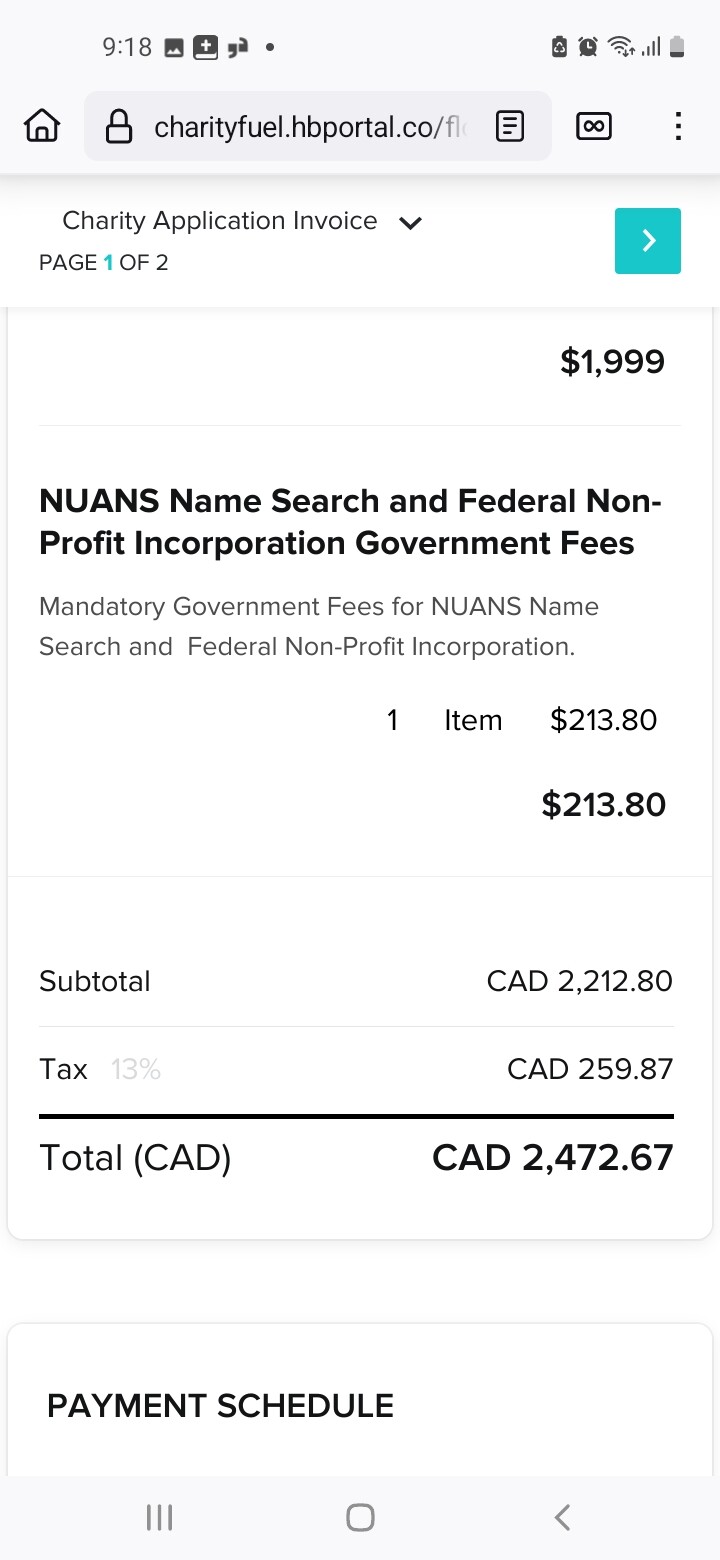Tap the Total CAD 2,472.67 amount
720x1560 pixels.
tap(552, 1158)
